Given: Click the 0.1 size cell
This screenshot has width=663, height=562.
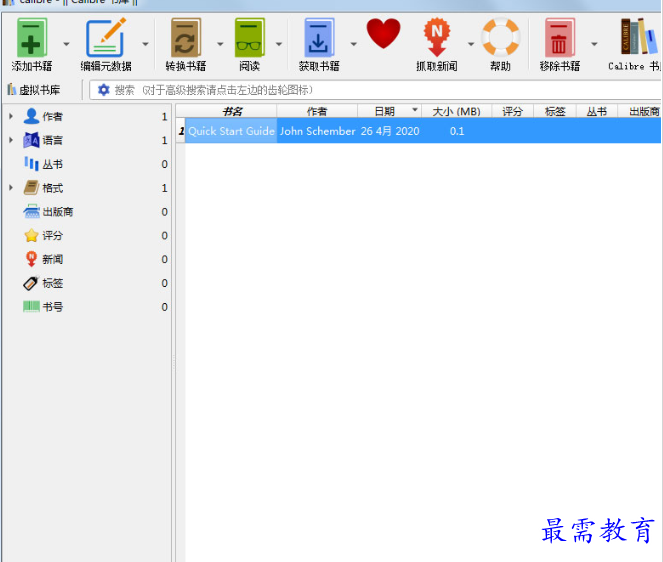Looking at the screenshot, I should [x=457, y=131].
